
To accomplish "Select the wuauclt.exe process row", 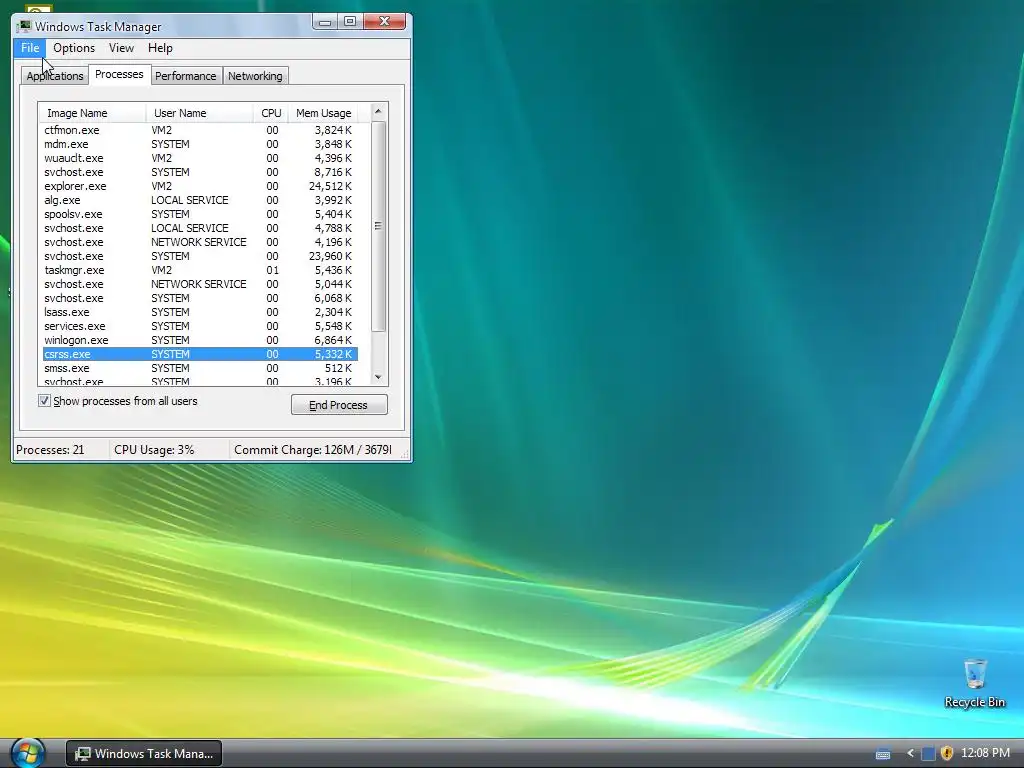I will click(x=200, y=158).
